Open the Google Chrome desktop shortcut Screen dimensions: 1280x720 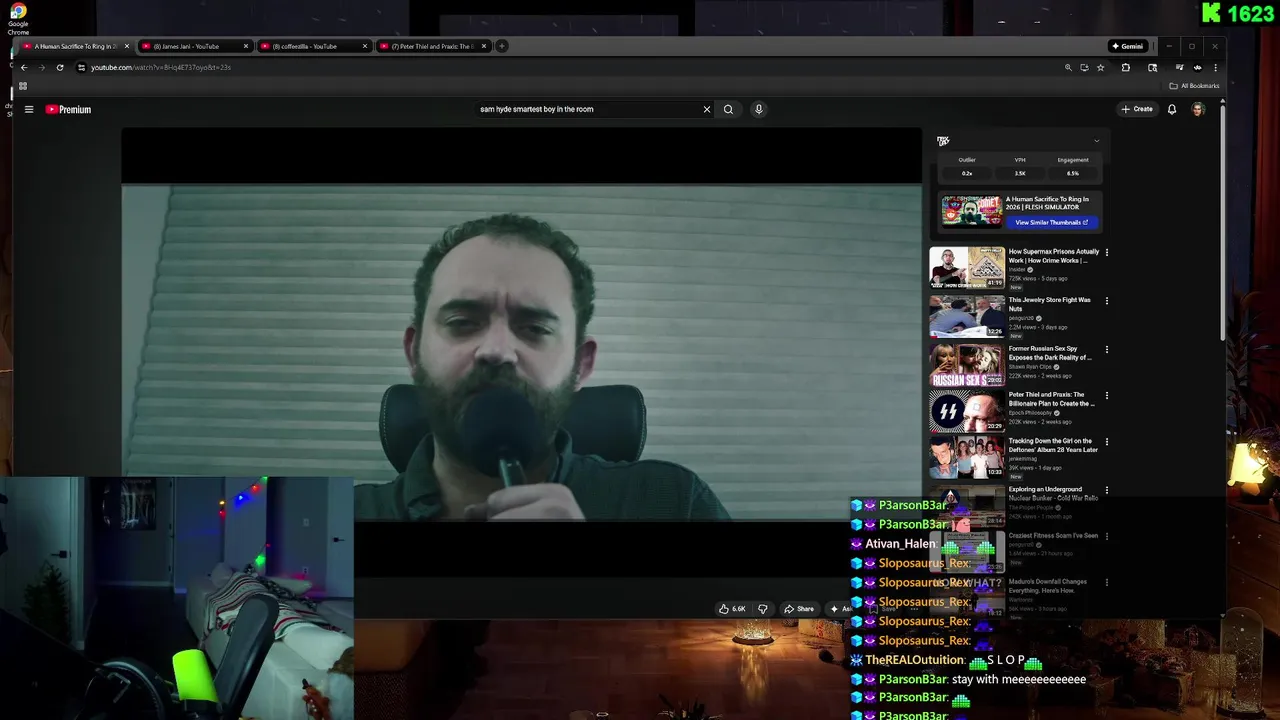pyautogui.click(x=18, y=18)
